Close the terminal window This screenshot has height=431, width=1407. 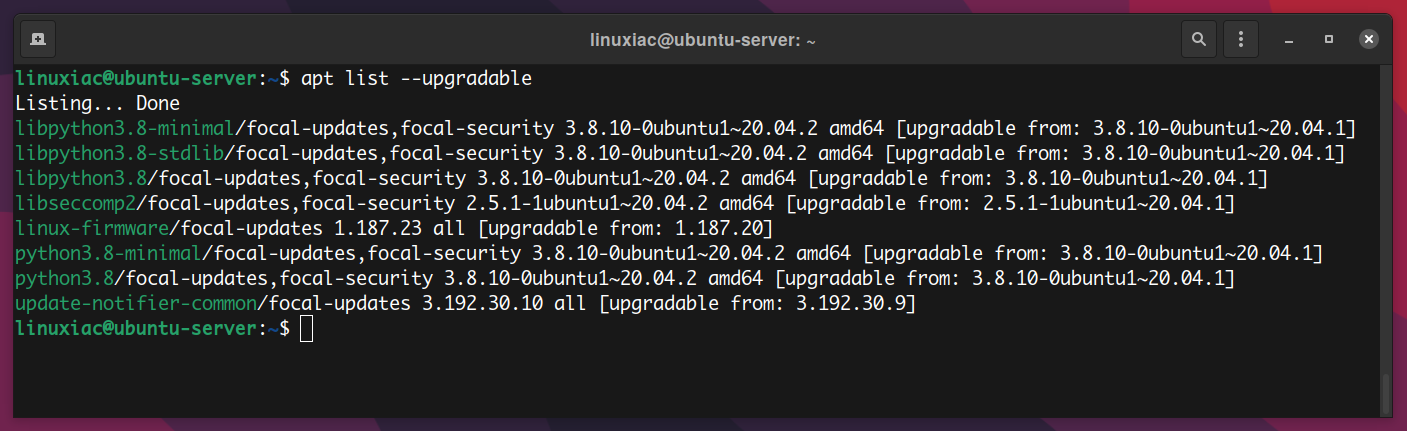1368,40
